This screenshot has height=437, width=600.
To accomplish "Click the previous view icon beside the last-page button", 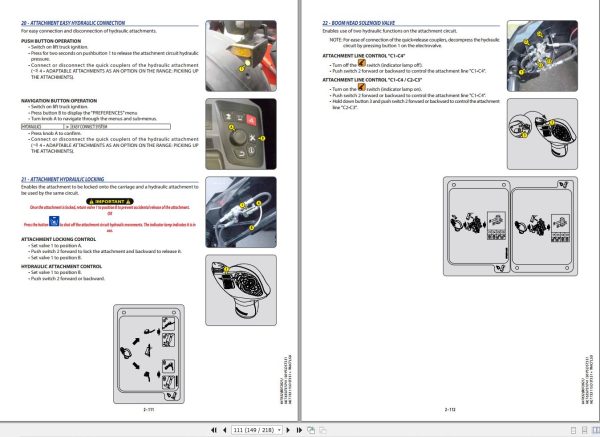I will point(311,430).
